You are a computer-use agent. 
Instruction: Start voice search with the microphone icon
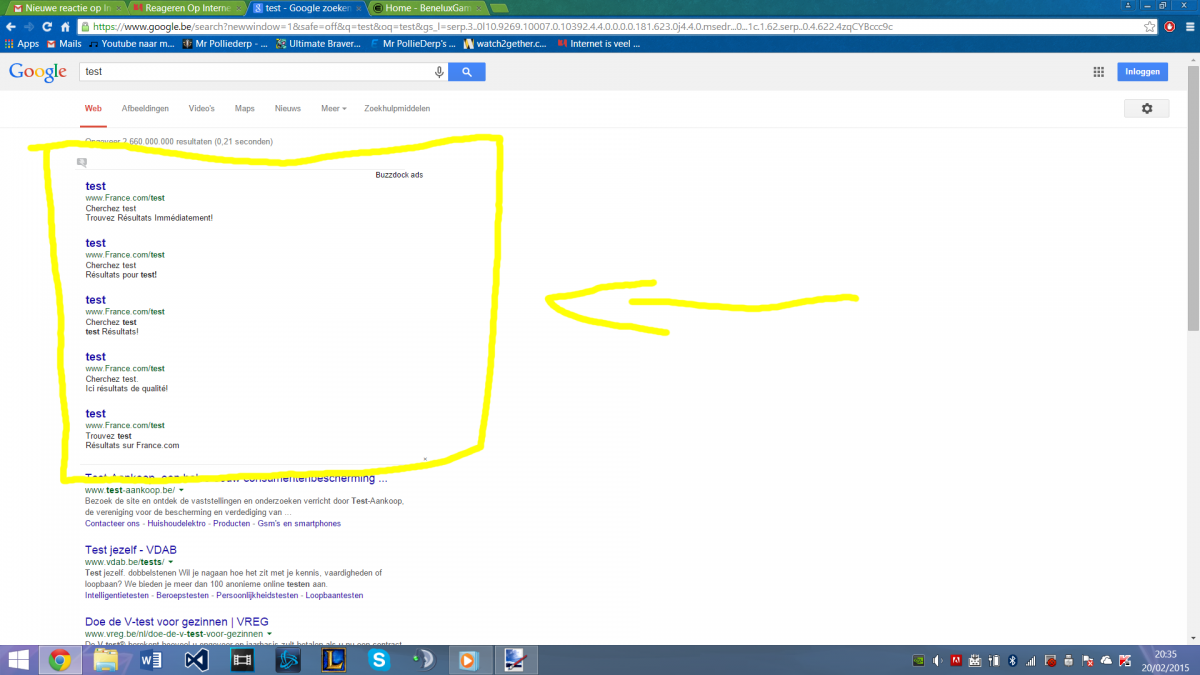click(x=439, y=72)
